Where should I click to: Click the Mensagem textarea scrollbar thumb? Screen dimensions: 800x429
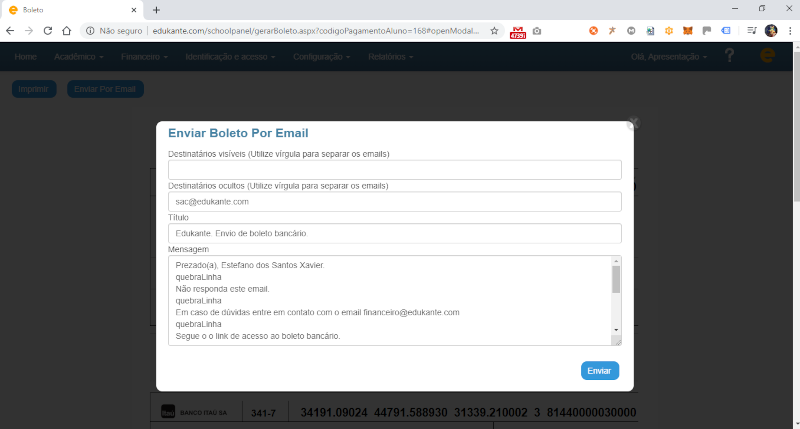coord(616,280)
